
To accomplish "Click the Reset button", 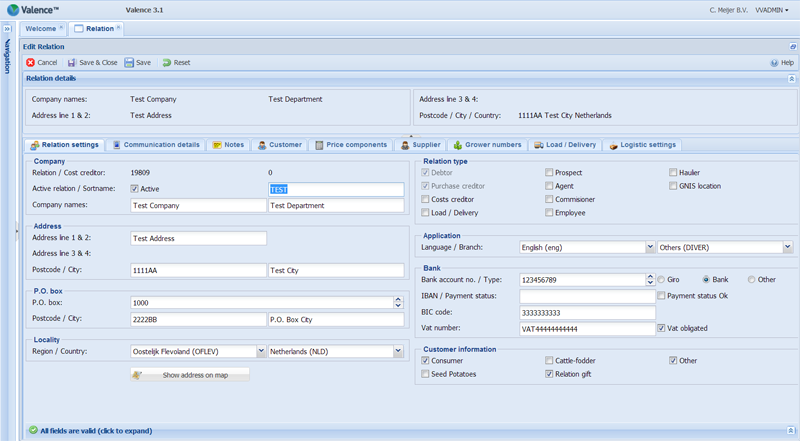I will [x=177, y=63].
